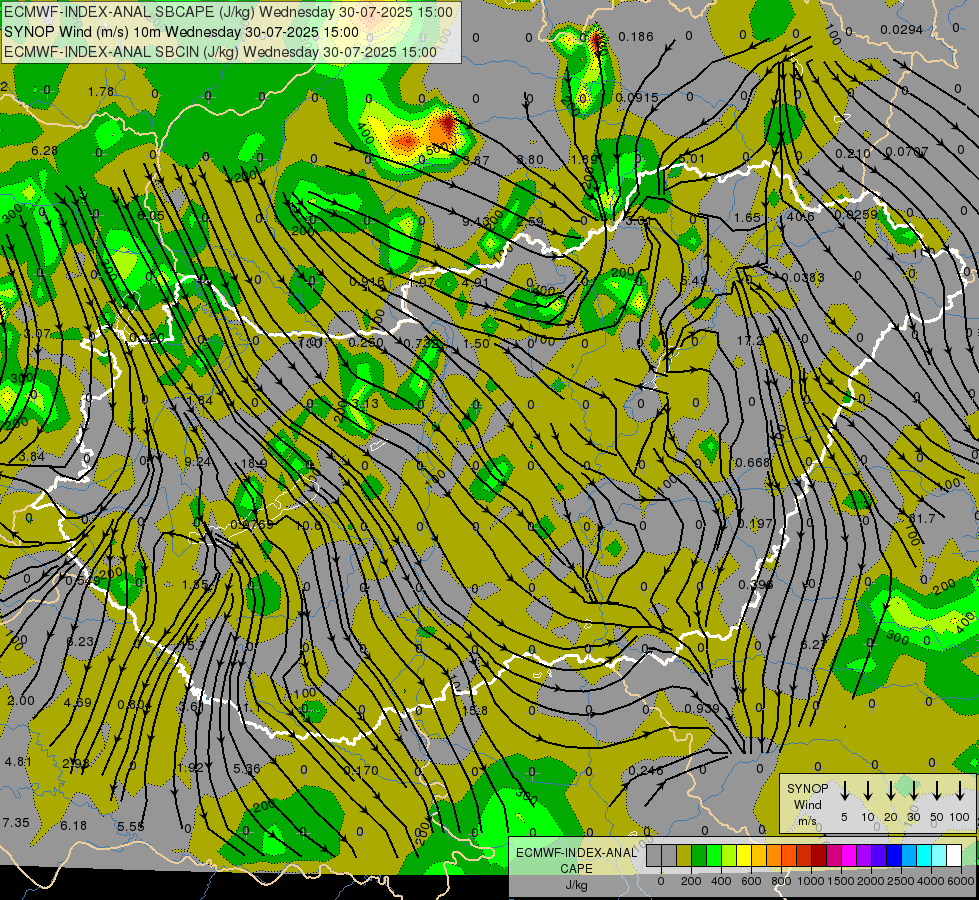Click the '0.0707' value on the map
Viewport: 979px width, 900px height.
[x=907, y=151]
